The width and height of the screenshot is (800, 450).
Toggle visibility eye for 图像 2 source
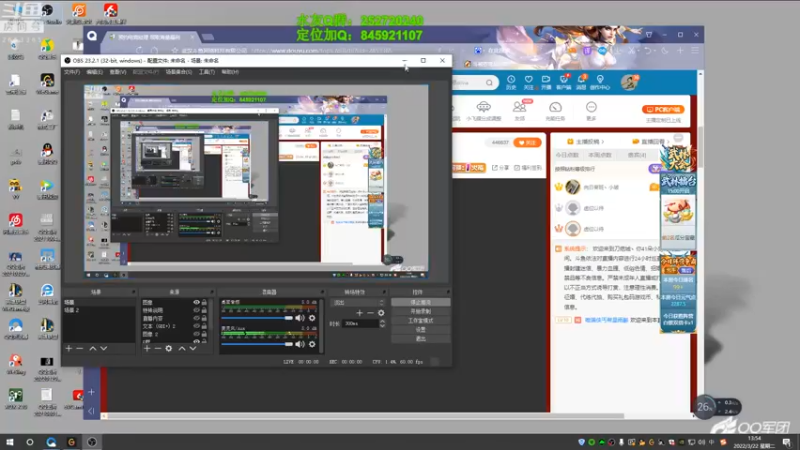coord(196,334)
